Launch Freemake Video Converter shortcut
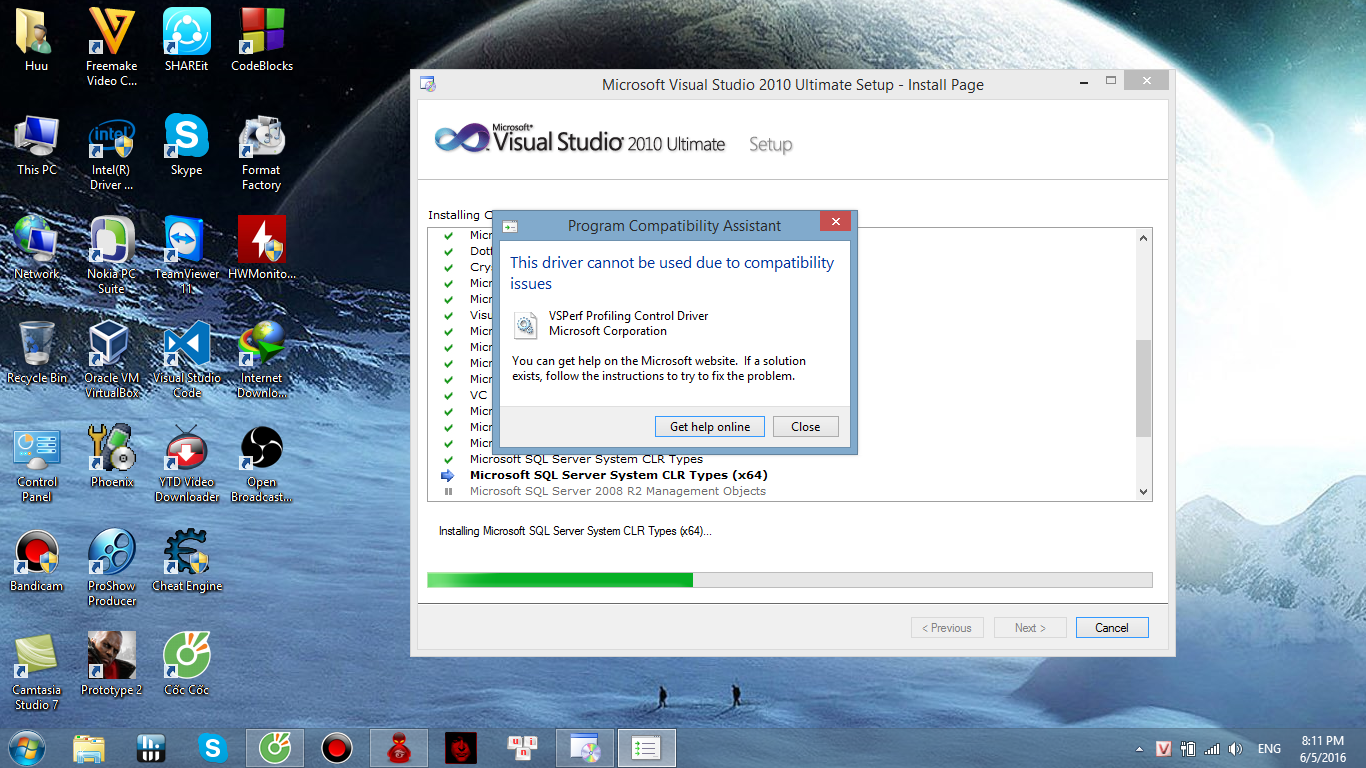 111,47
